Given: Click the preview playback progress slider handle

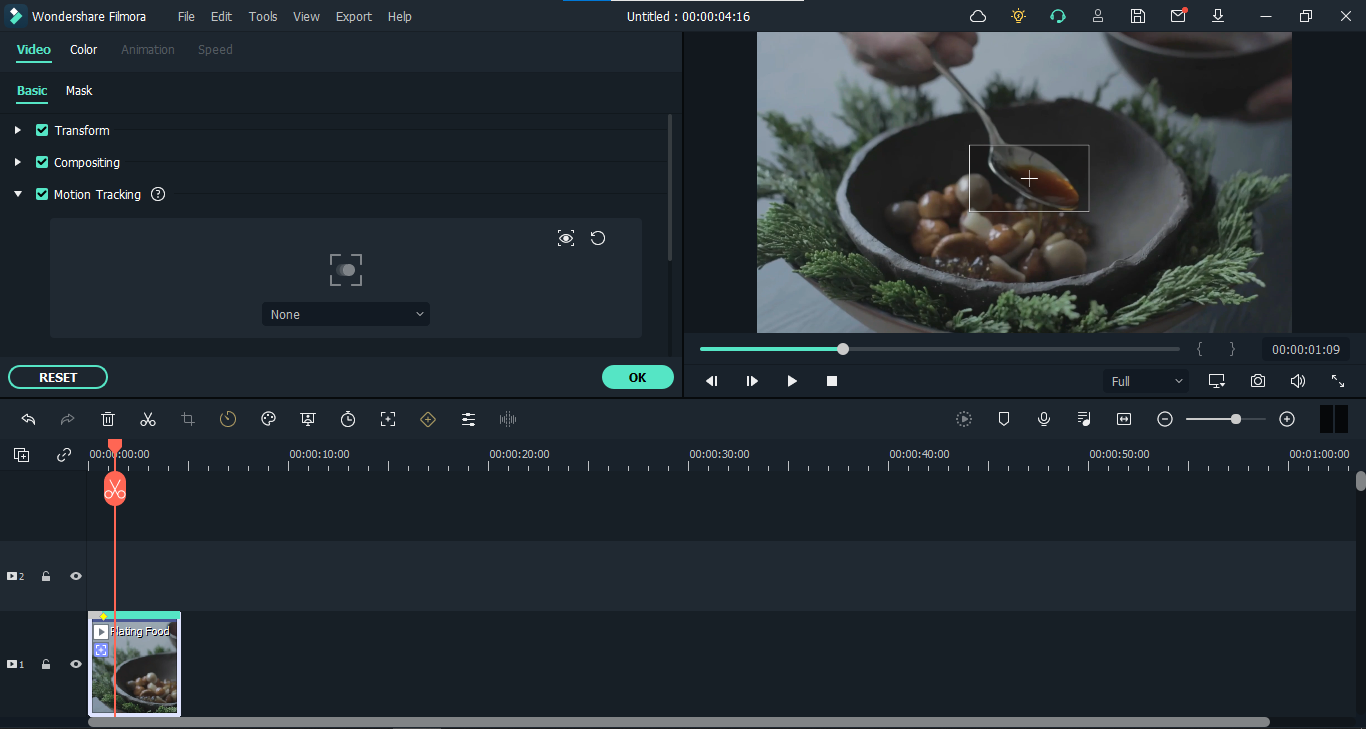Looking at the screenshot, I should (x=843, y=349).
